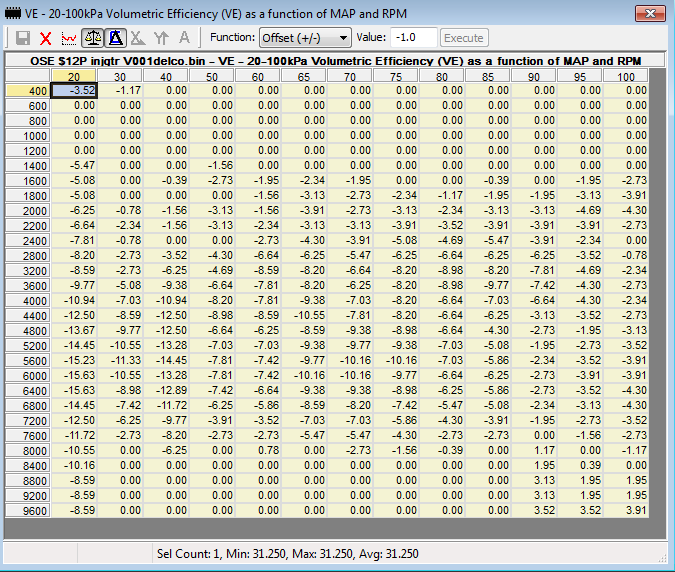Click the red X cancel icon
Screen dimensions: 675x572
pos(46,38)
